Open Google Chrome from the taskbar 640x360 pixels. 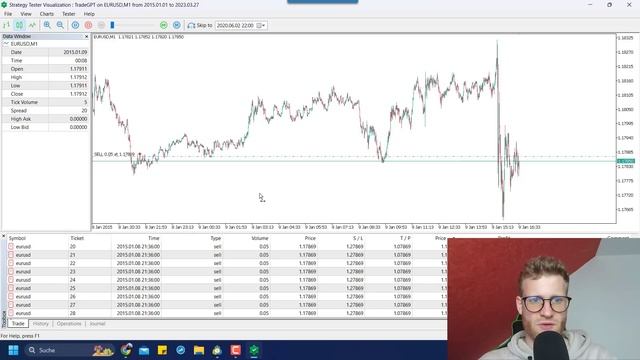coord(126,350)
